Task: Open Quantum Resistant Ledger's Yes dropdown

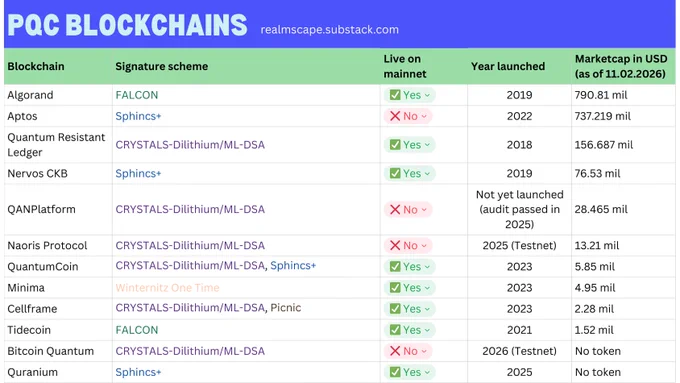Action: click(409, 145)
